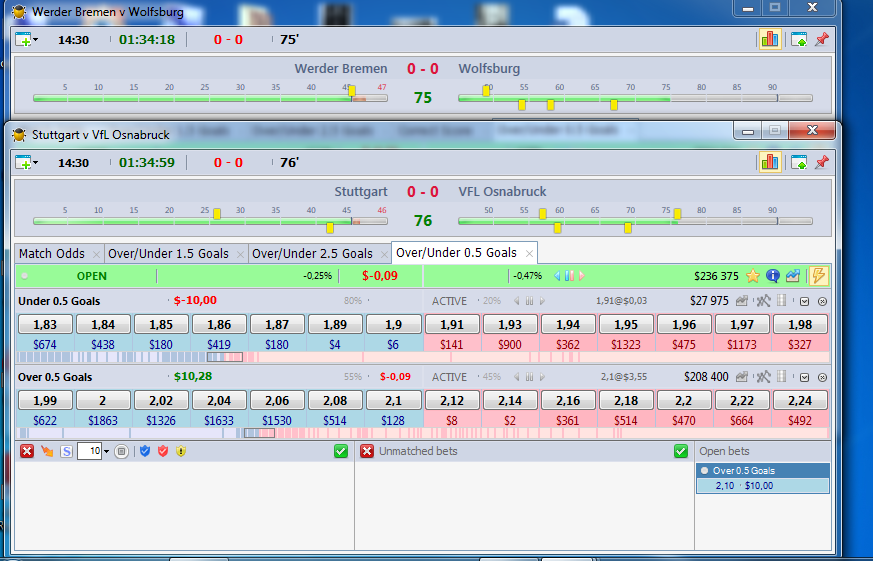Screen dimensions: 873x561
Task: Open the bar chart icon in Werder Bremen window
Action: coord(770,40)
